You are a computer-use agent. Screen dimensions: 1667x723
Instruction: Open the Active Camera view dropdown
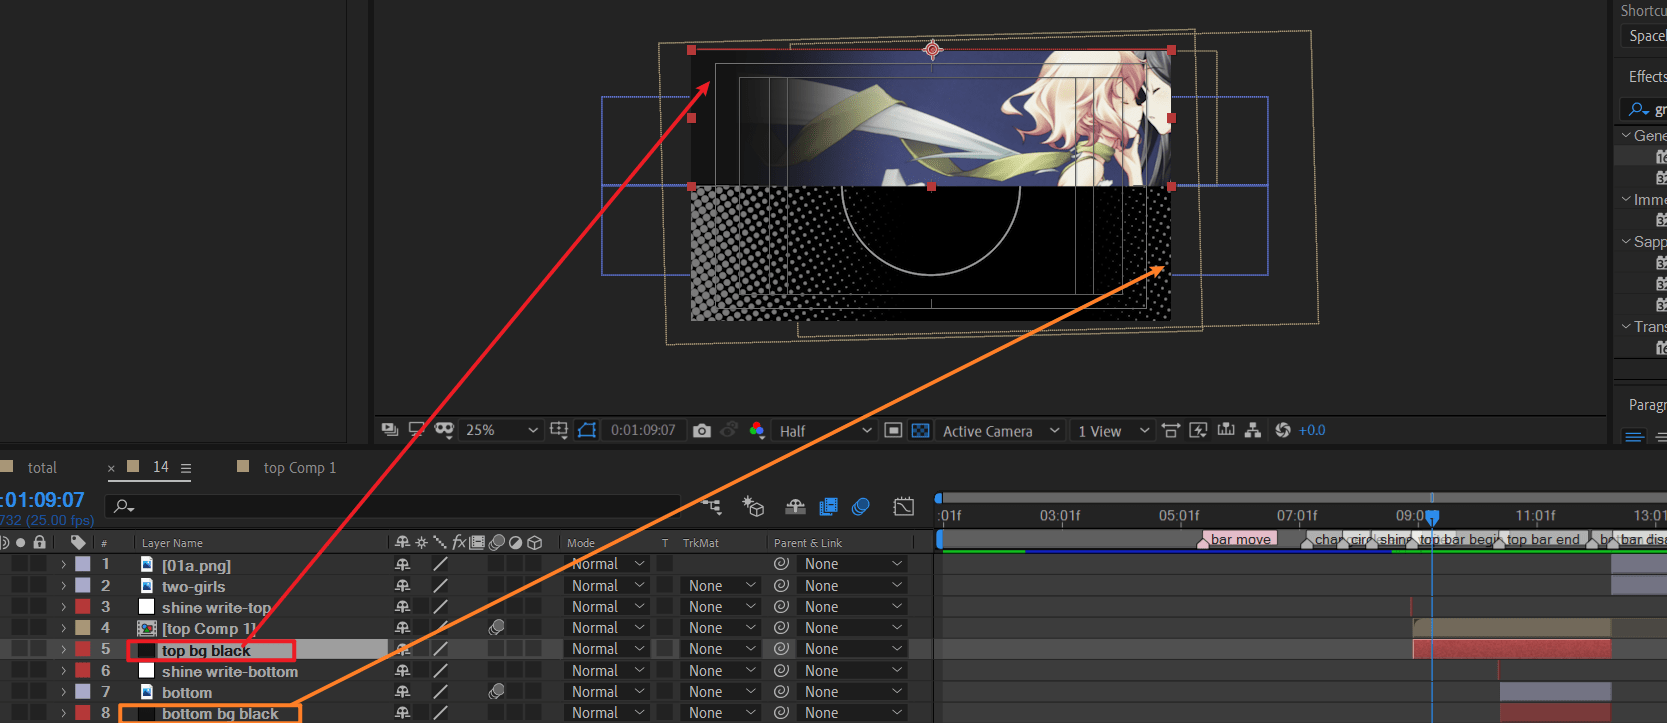click(x=1000, y=431)
